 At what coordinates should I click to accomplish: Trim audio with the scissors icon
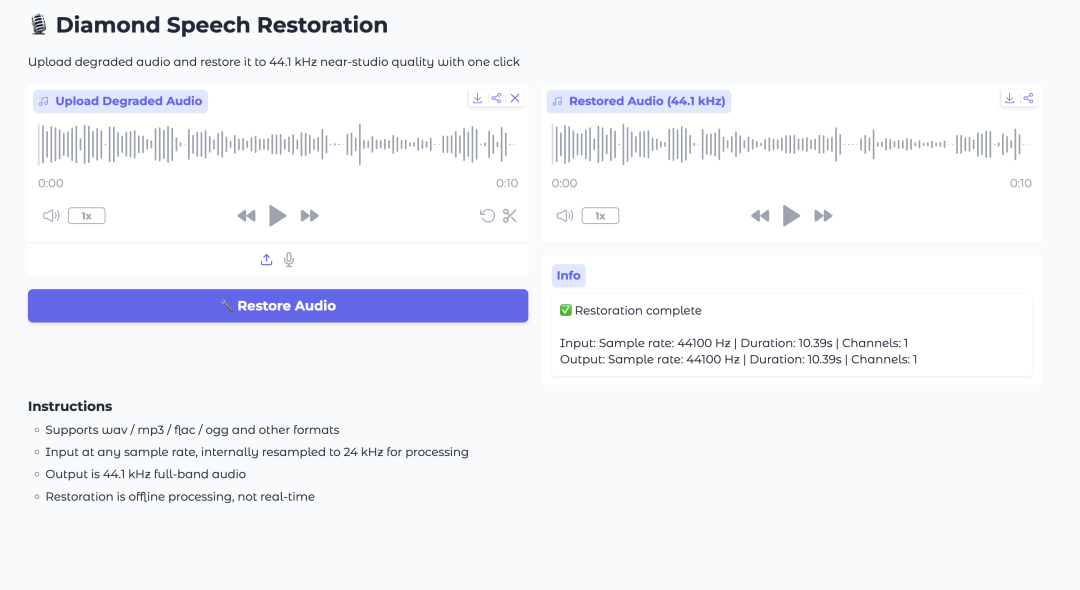(x=510, y=216)
